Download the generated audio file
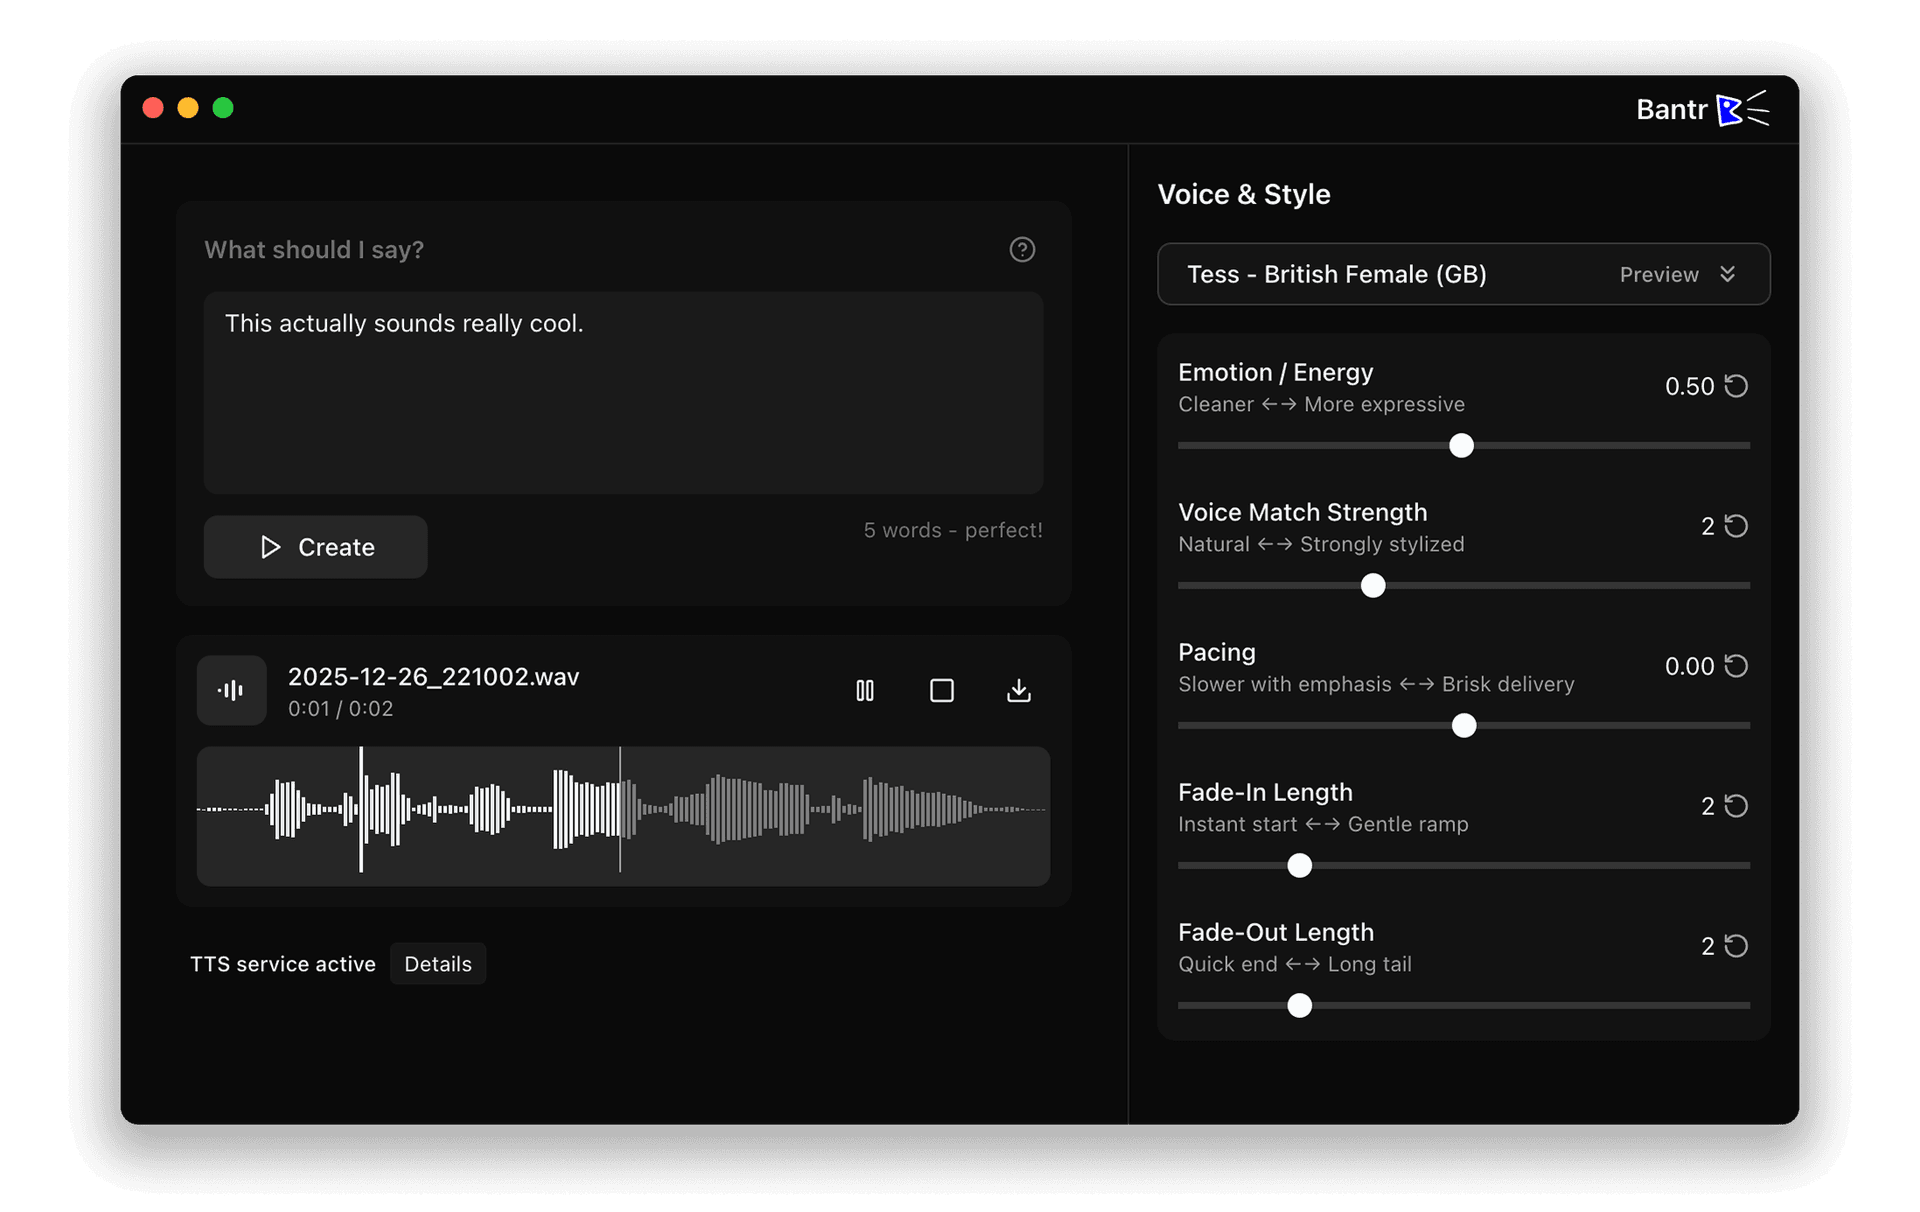1920x1212 pixels. pos(1018,690)
